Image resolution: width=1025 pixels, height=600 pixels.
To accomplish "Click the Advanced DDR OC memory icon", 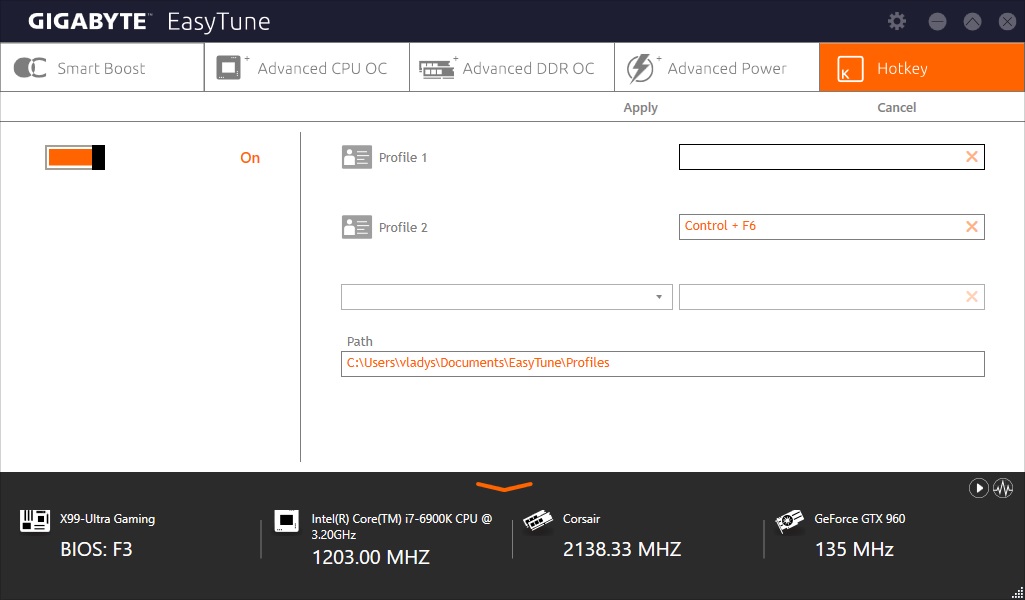I will tap(437, 69).
